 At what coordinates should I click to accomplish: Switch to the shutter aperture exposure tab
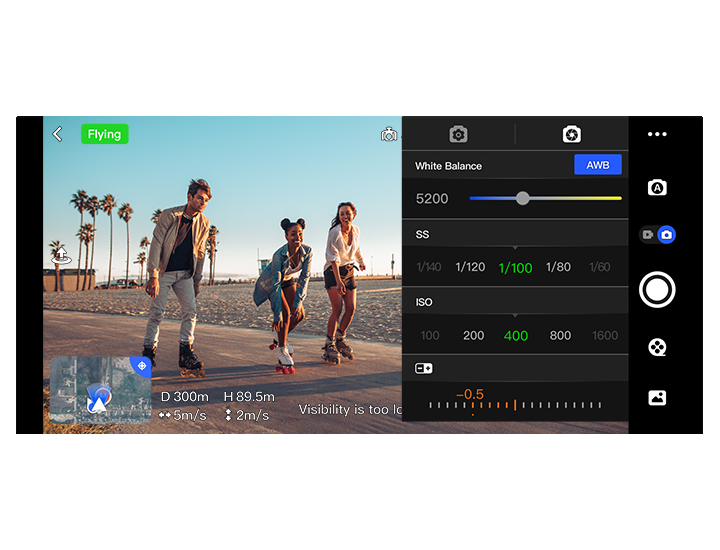tap(571, 134)
